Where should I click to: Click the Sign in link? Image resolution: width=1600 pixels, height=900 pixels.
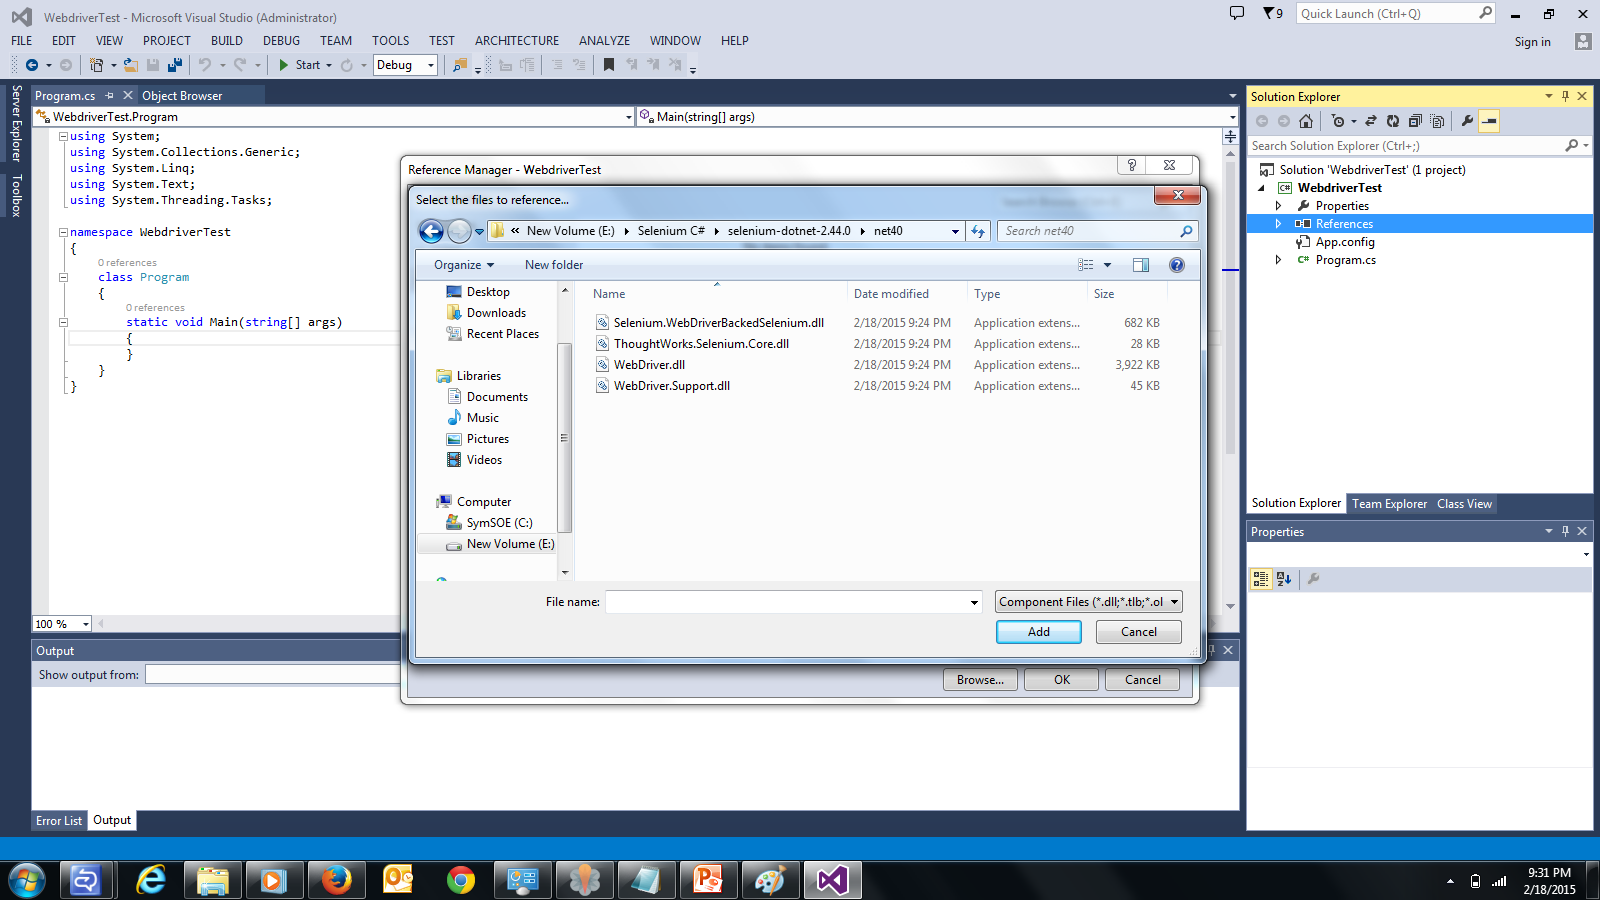[1532, 42]
